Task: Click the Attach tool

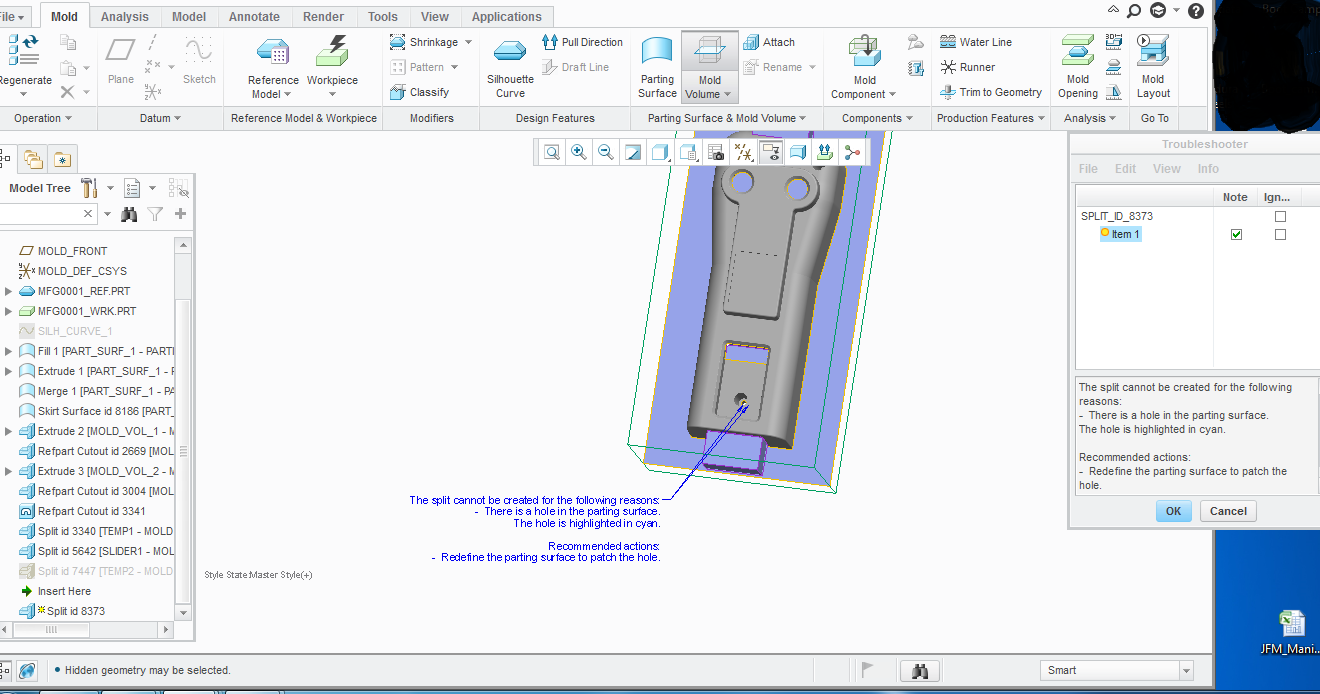Action: pos(769,42)
